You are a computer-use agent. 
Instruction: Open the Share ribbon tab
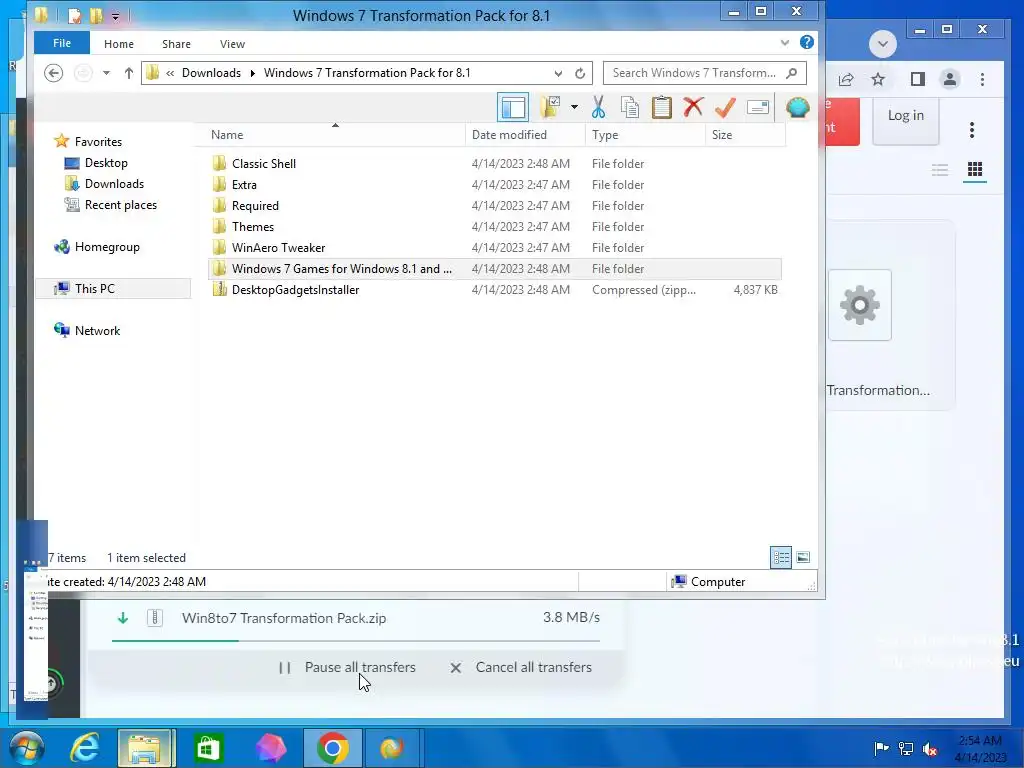click(176, 44)
